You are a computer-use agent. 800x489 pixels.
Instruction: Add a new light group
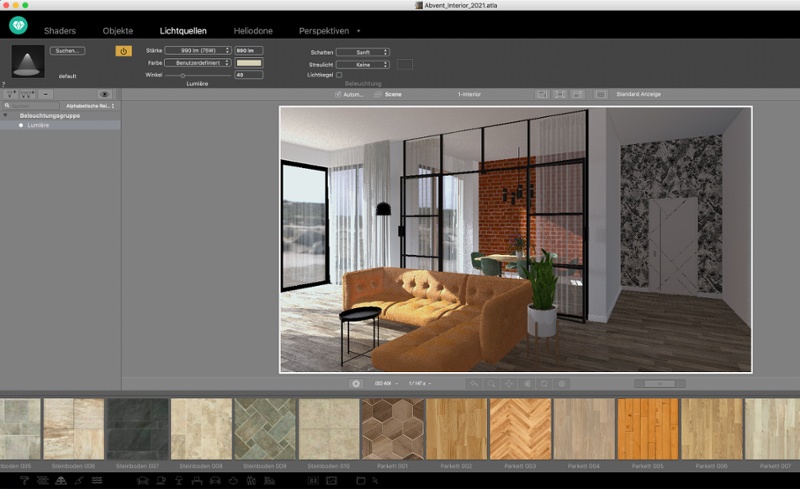coord(27,94)
